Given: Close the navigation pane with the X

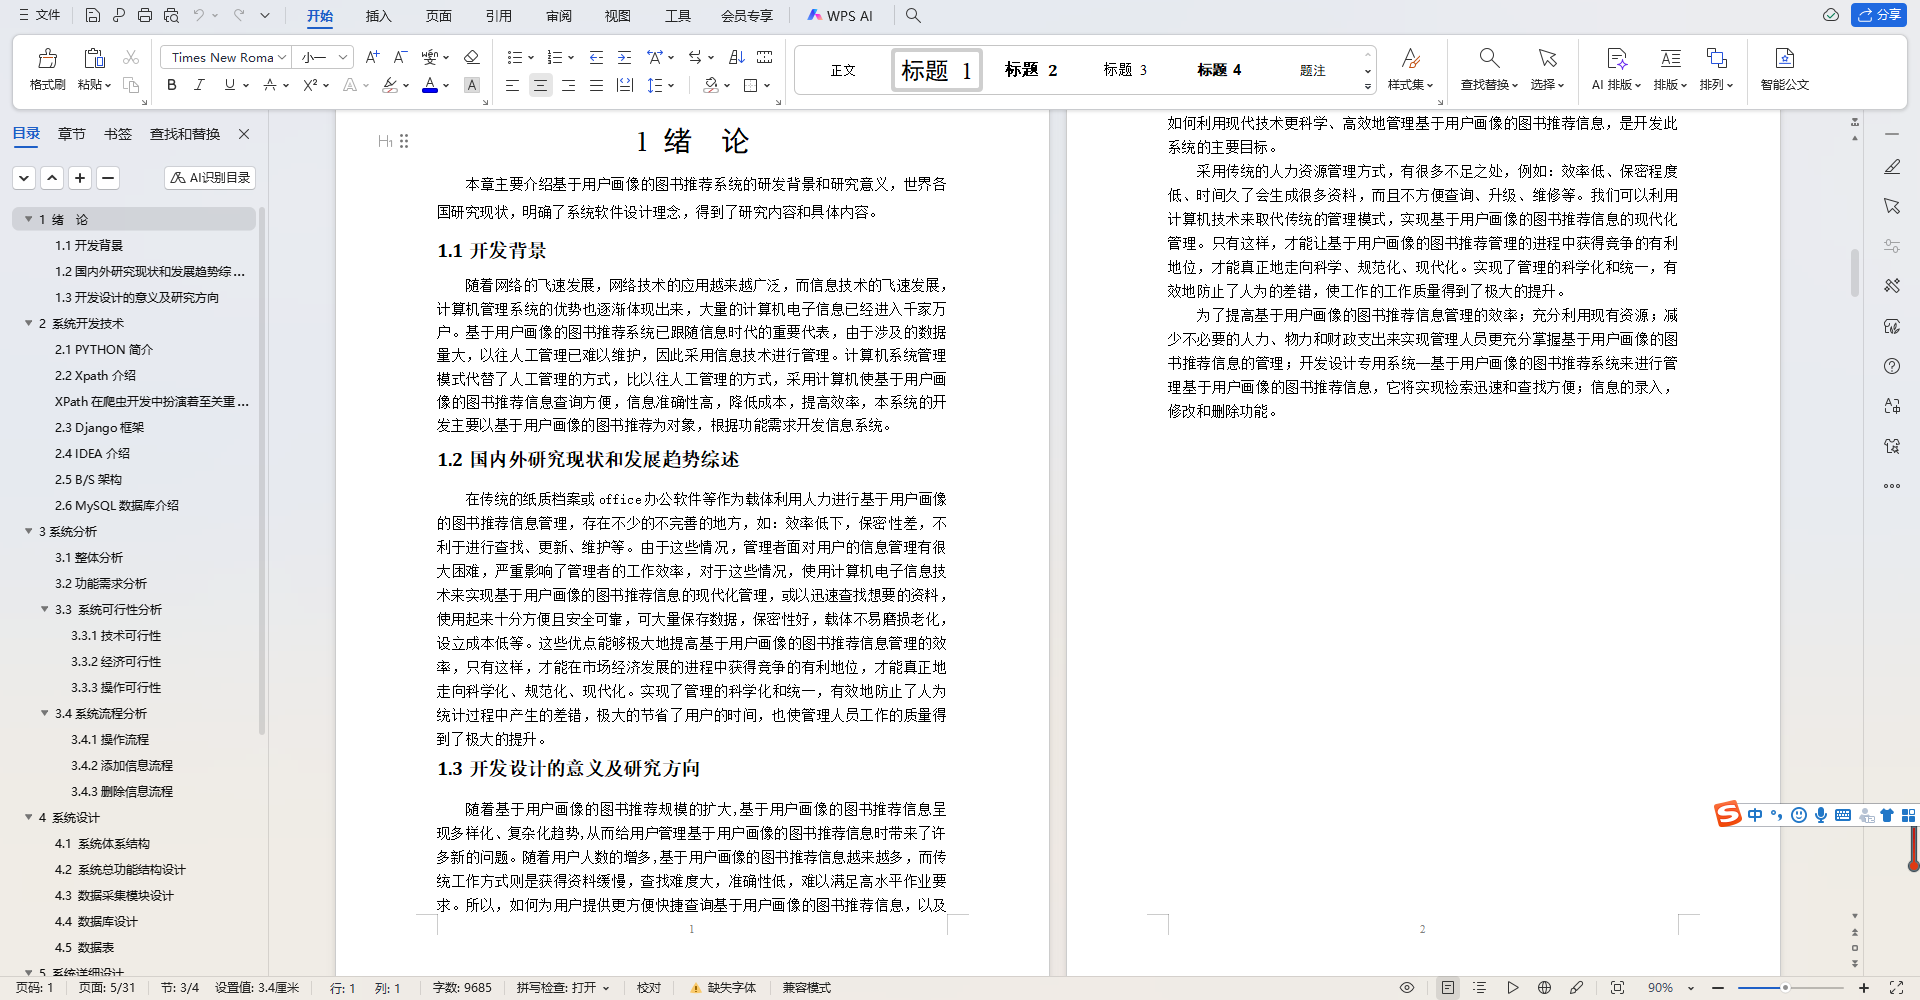Looking at the screenshot, I should click(x=243, y=133).
